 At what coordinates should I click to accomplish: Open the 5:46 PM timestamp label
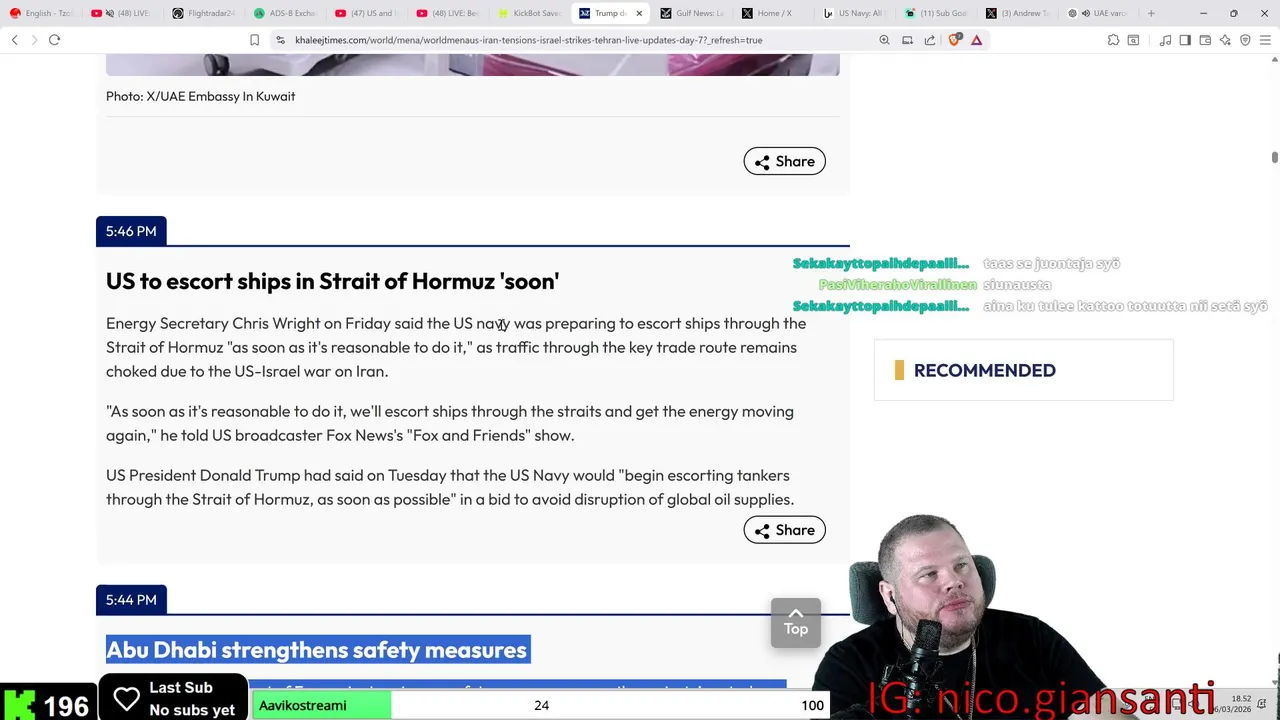click(x=131, y=231)
